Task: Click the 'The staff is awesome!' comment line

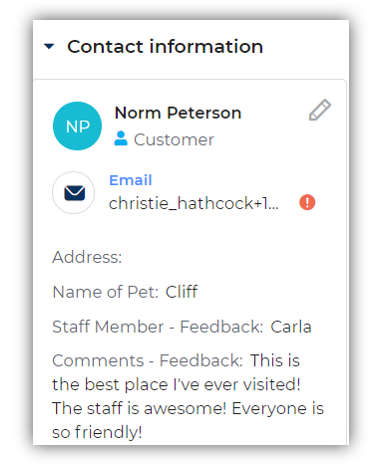Action: [x=139, y=408]
